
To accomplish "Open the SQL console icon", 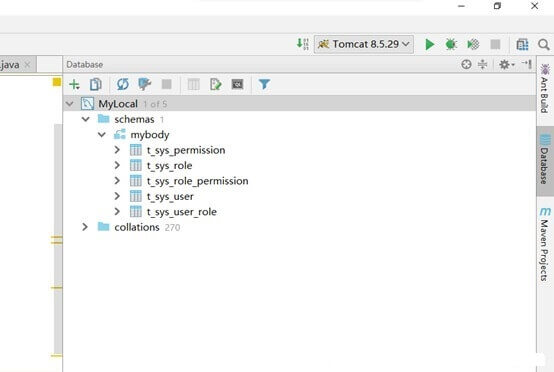I will [237, 84].
